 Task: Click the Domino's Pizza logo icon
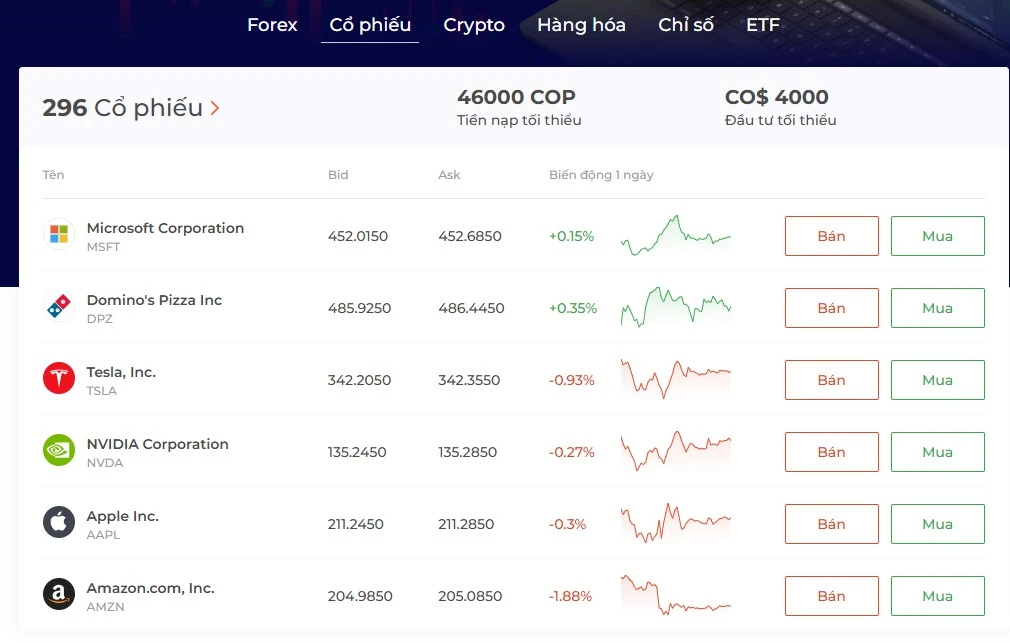tap(59, 308)
